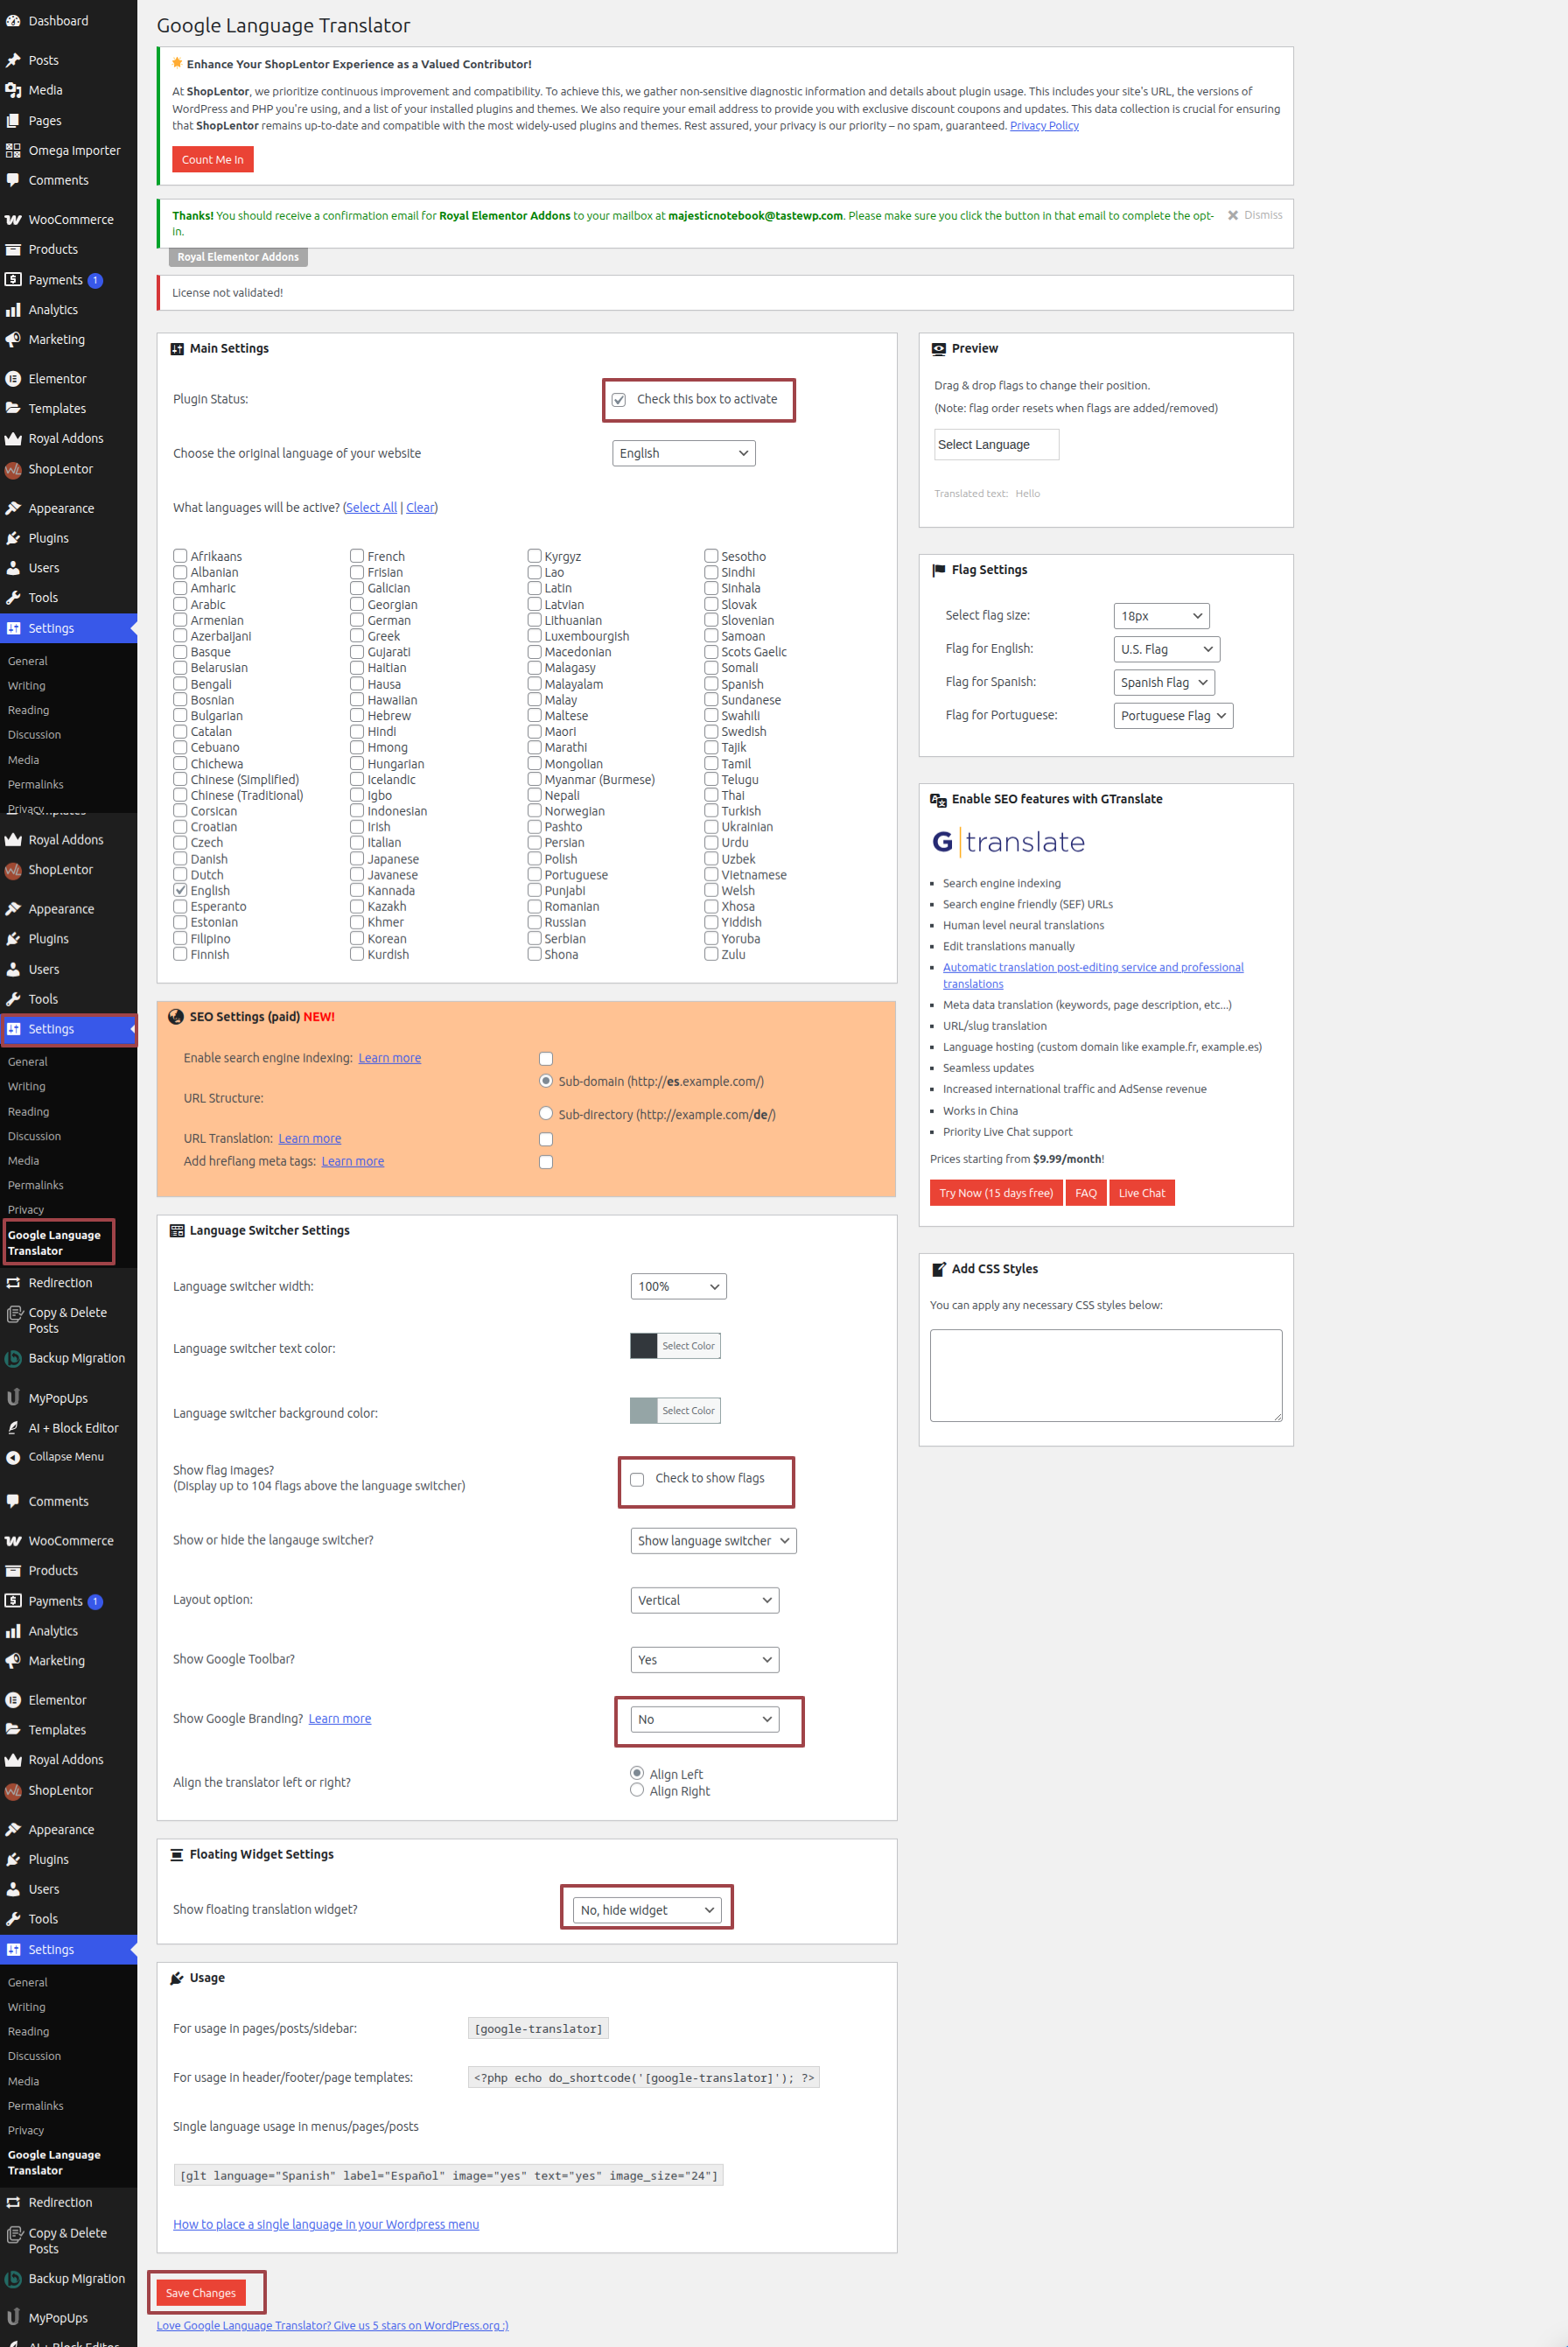
Task: Open the Layout option Vertical dropdown
Action: [704, 1600]
